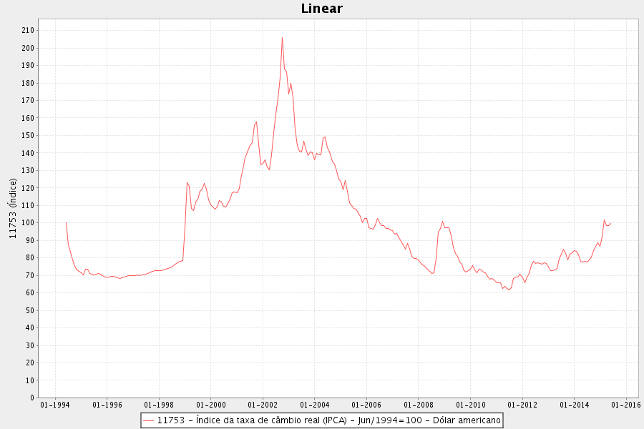Select the 01-2012 date tick label
Image resolution: width=644 pixels, height=429 pixels.
click(x=522, y=405)
